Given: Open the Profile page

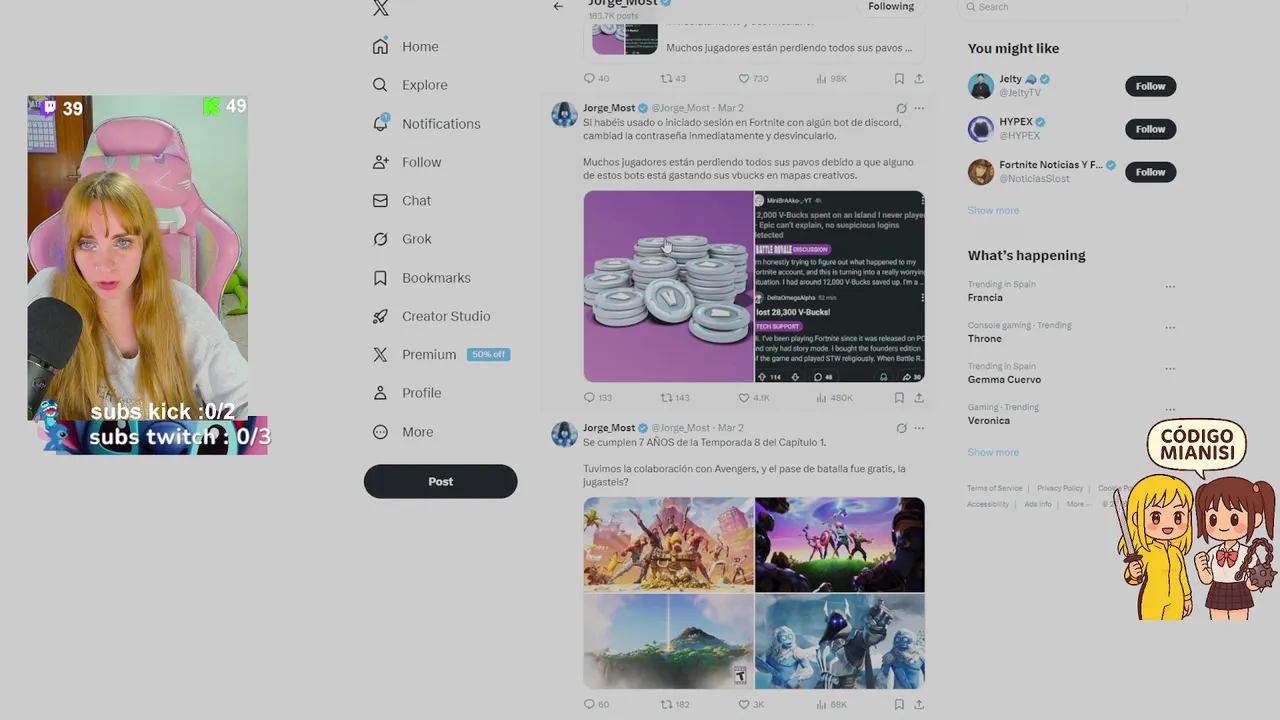Looking at the screenshot, I should [x=407, y=393].
